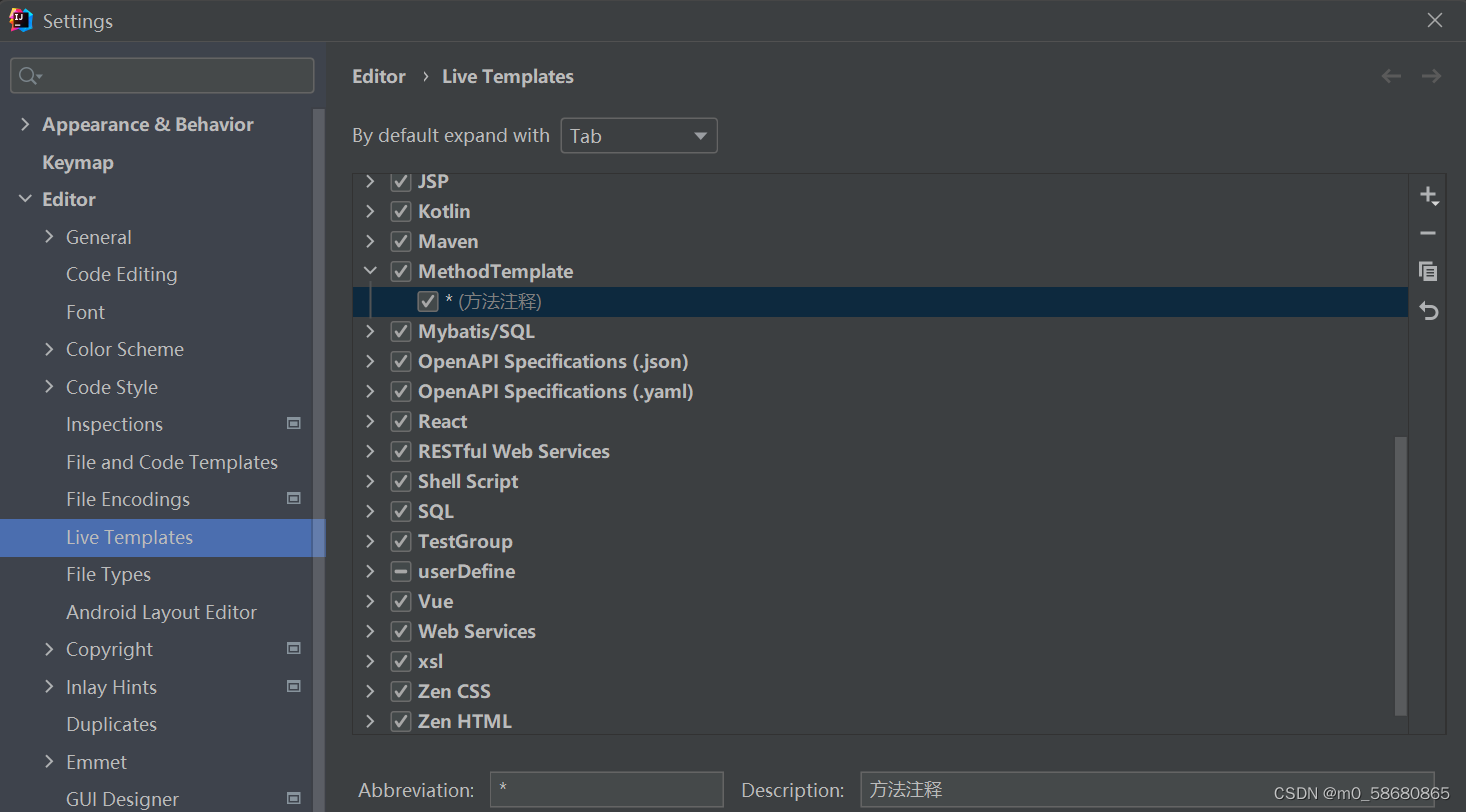
Task: Toggle the 方法注释 template checkbox
Action: [428, 301]
